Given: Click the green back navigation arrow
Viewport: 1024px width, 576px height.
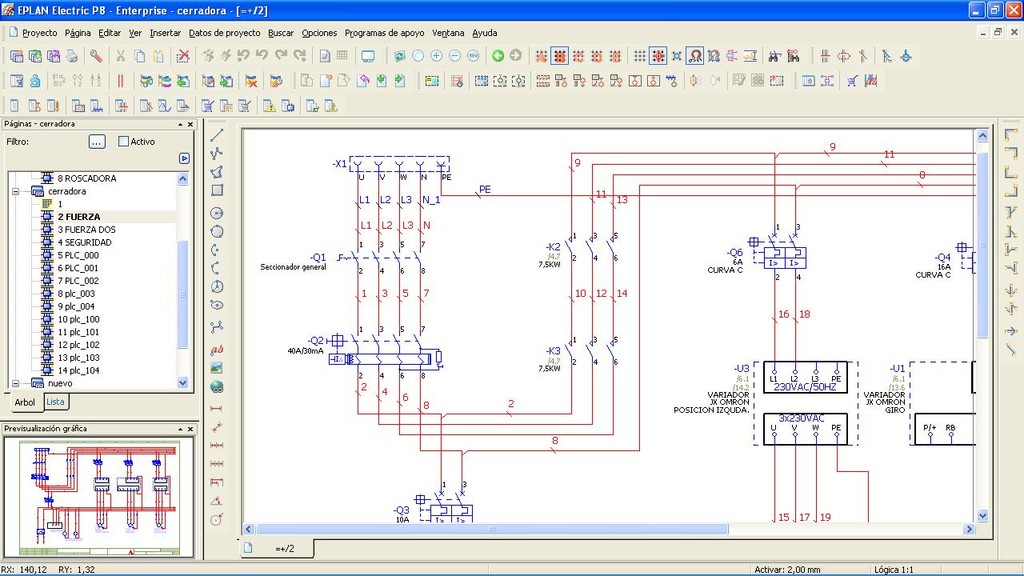Looking at the screenshot, I should coord(498,56).
